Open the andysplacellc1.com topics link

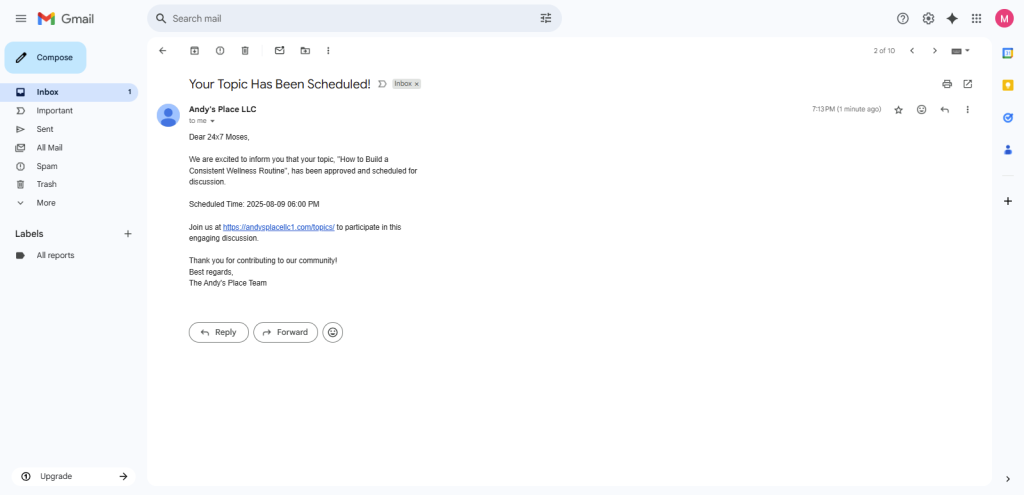point(278,227)
